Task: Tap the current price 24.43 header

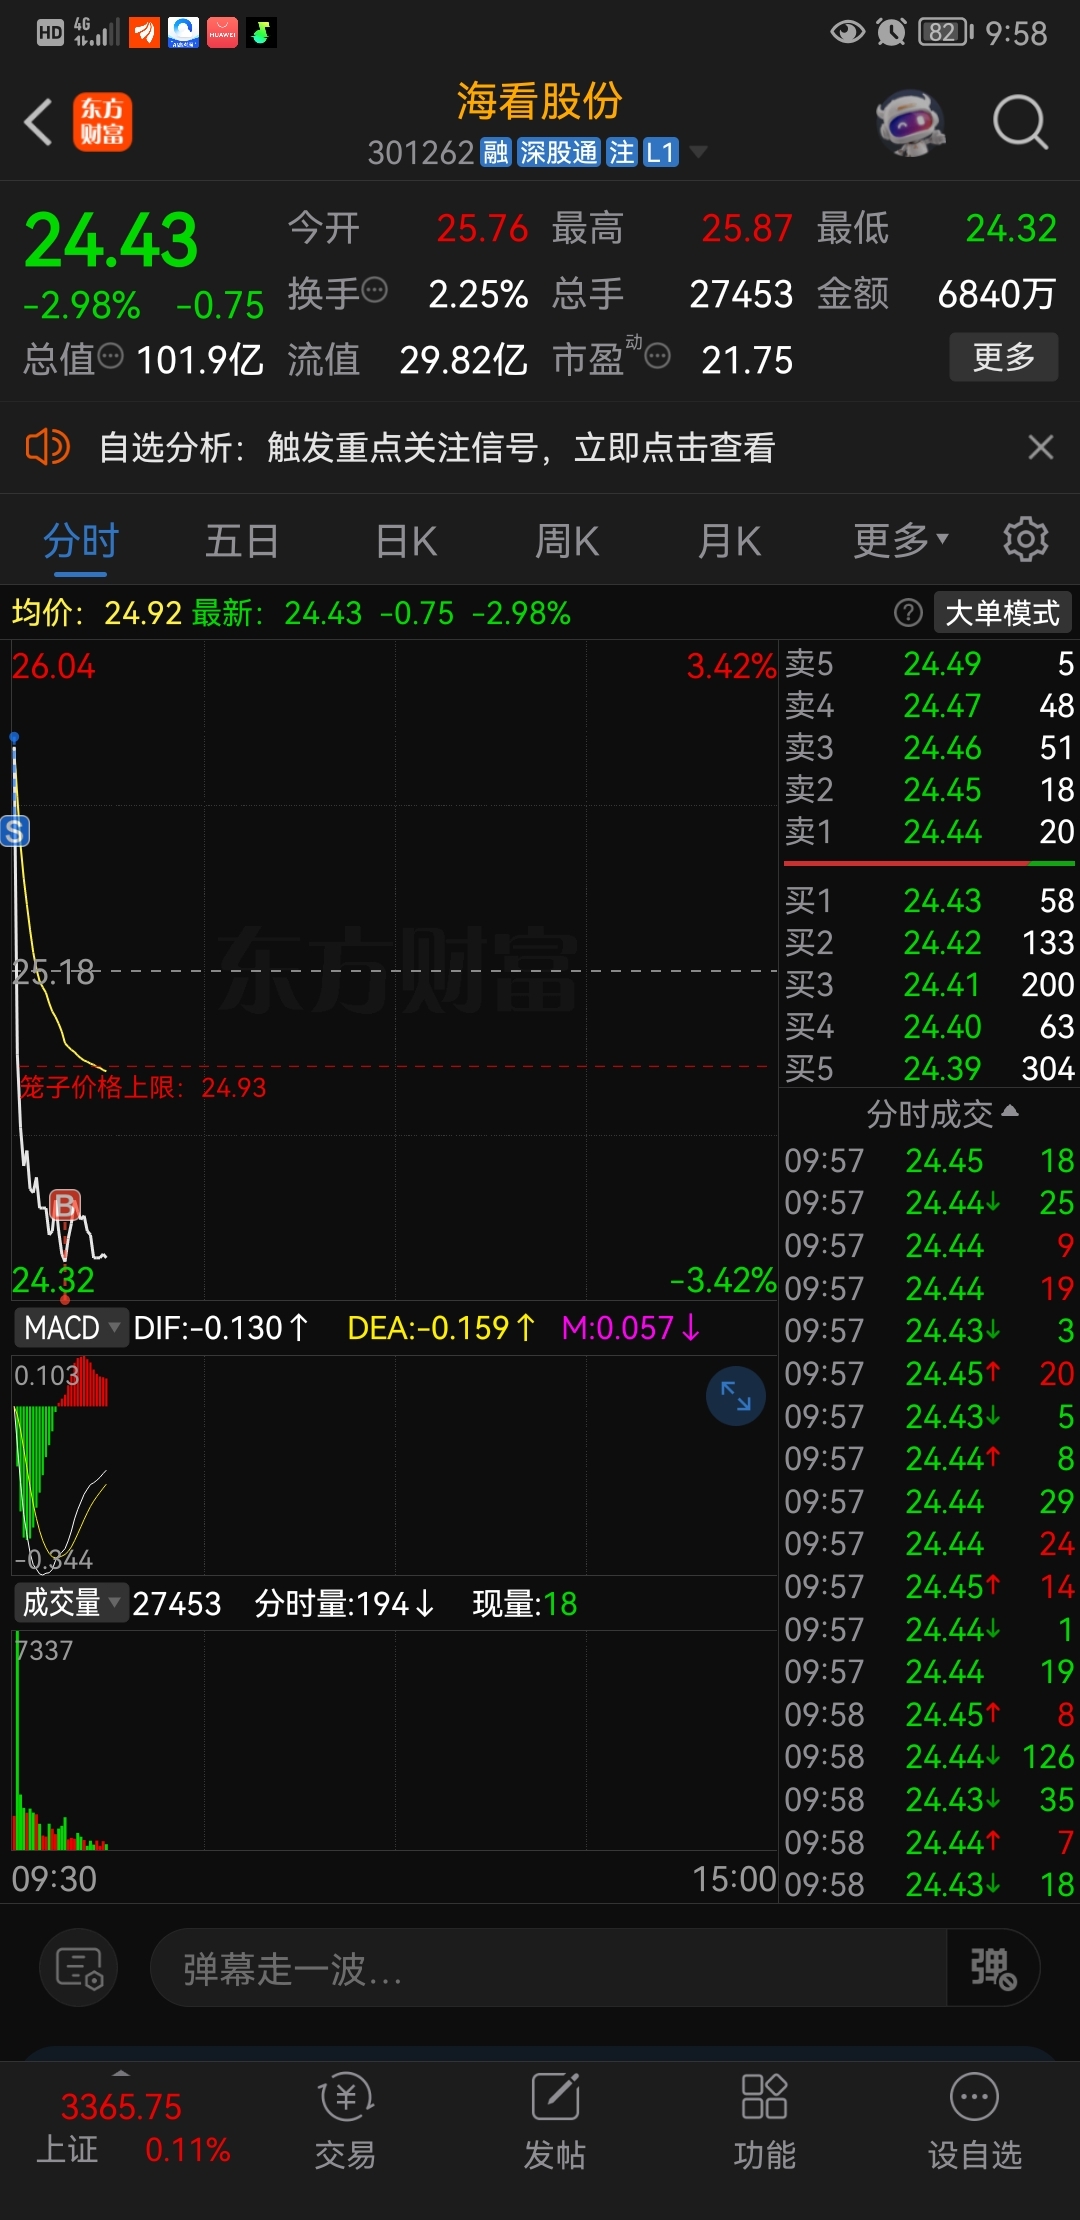Action: tap(111, 240)
